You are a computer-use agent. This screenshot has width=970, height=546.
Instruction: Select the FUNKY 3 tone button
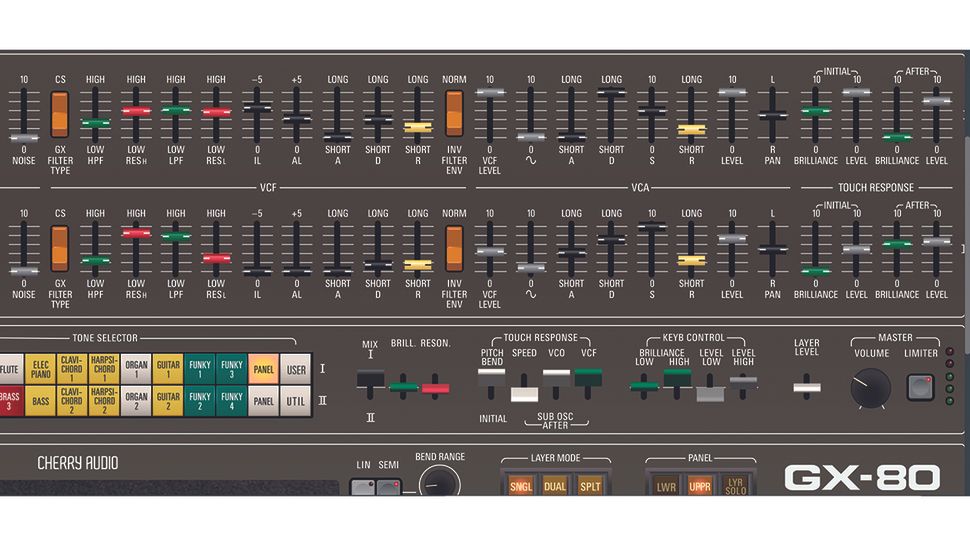tap(231, 369)
